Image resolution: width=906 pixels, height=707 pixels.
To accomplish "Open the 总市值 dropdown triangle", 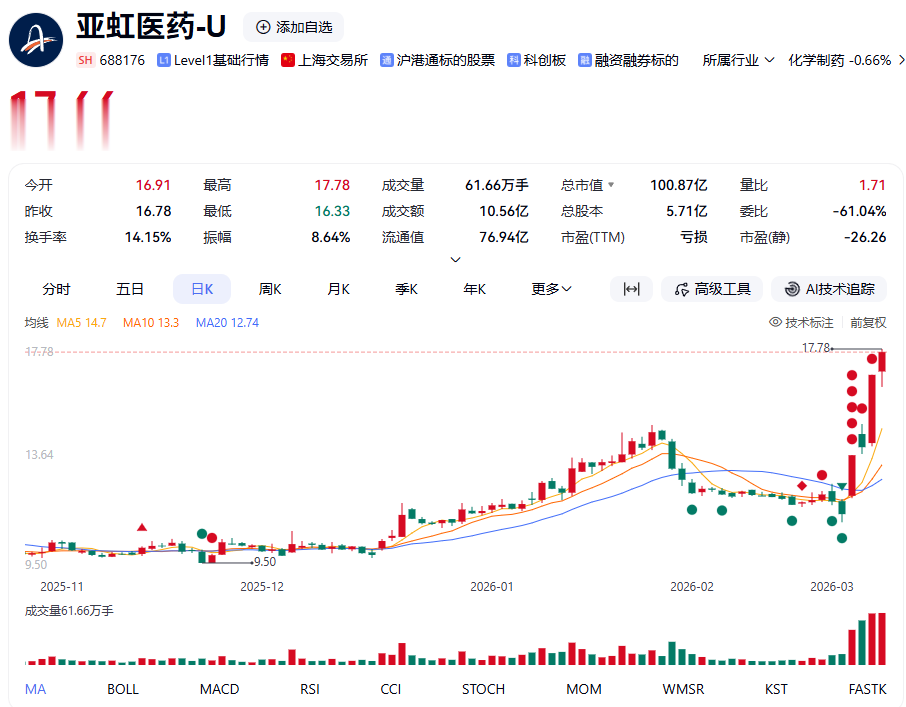I will pyautogui.click(x=611, y=185).
